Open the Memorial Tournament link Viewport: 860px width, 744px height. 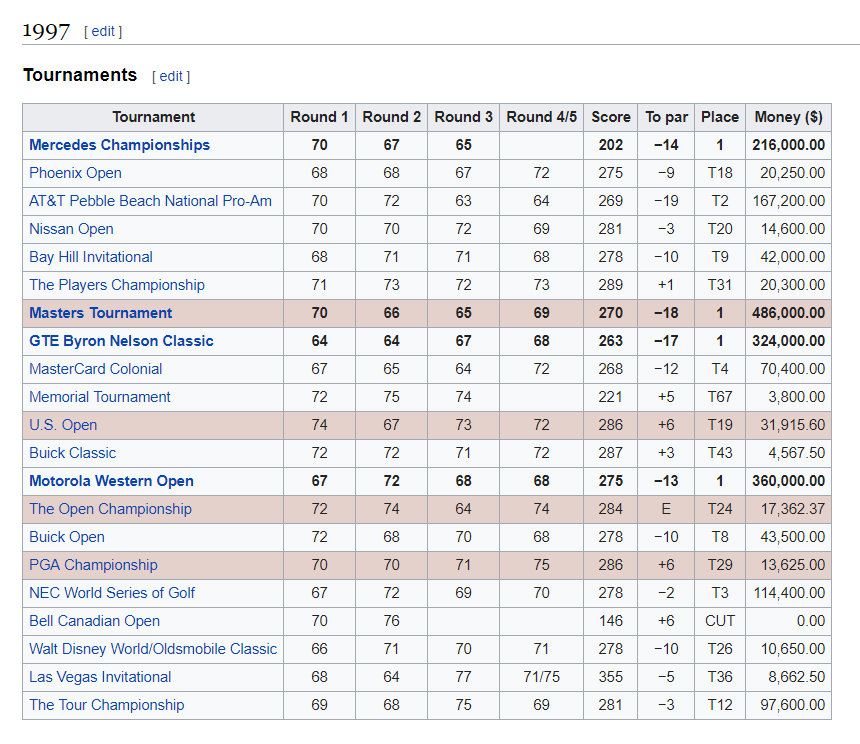[x=100, y=397]
